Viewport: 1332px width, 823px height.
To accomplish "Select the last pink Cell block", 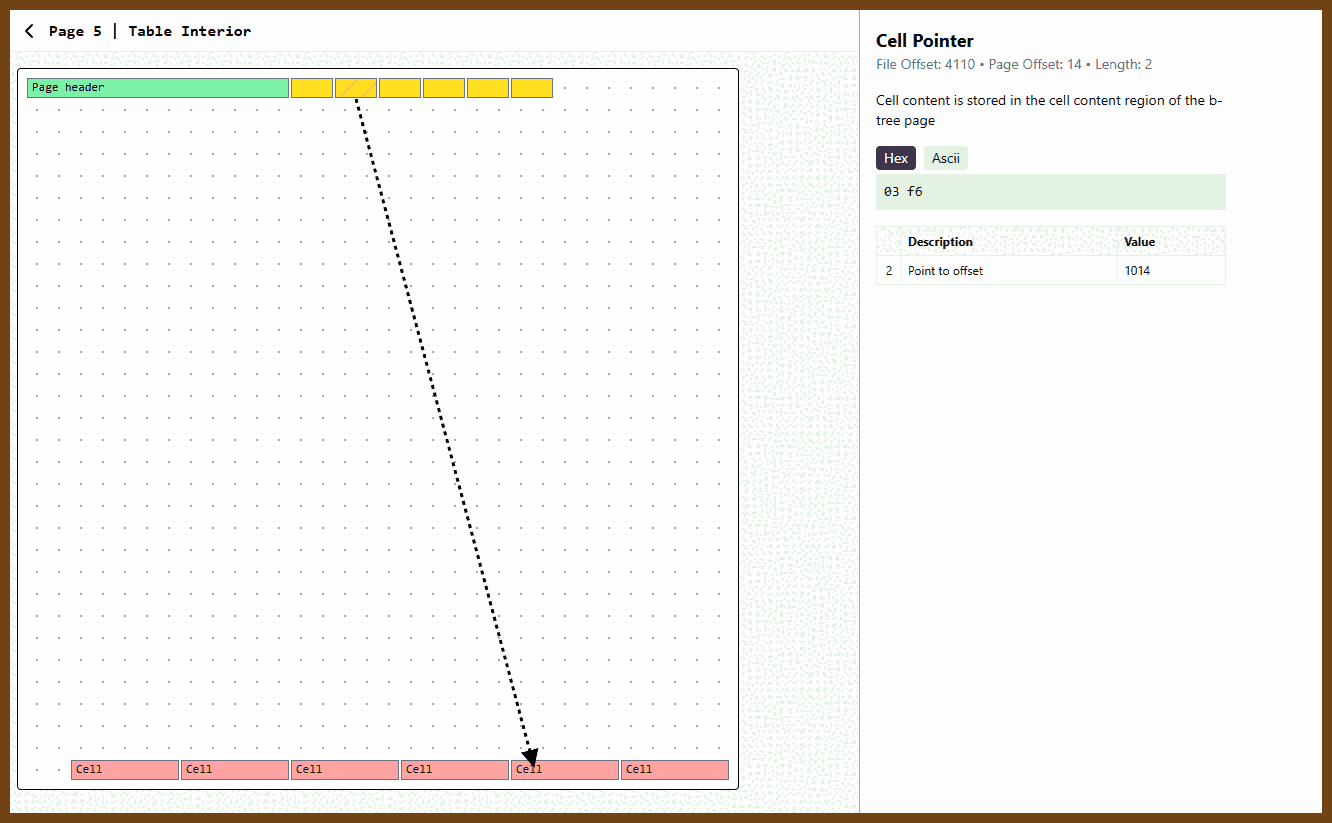I will 675,770.
